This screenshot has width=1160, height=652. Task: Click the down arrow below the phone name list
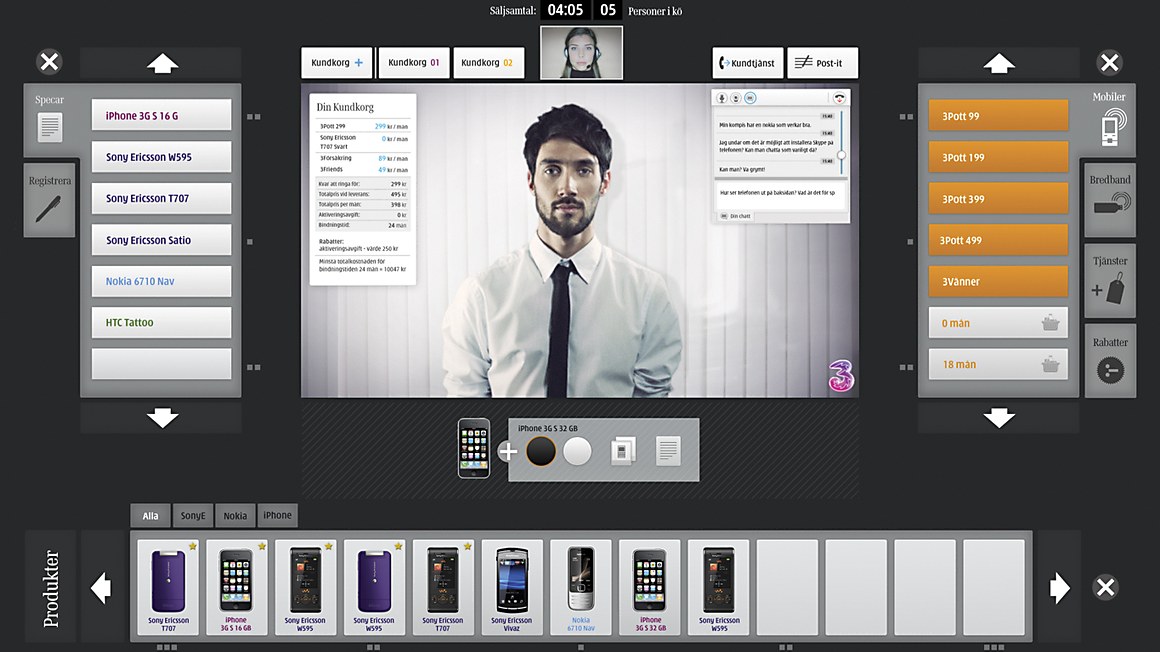162,418
